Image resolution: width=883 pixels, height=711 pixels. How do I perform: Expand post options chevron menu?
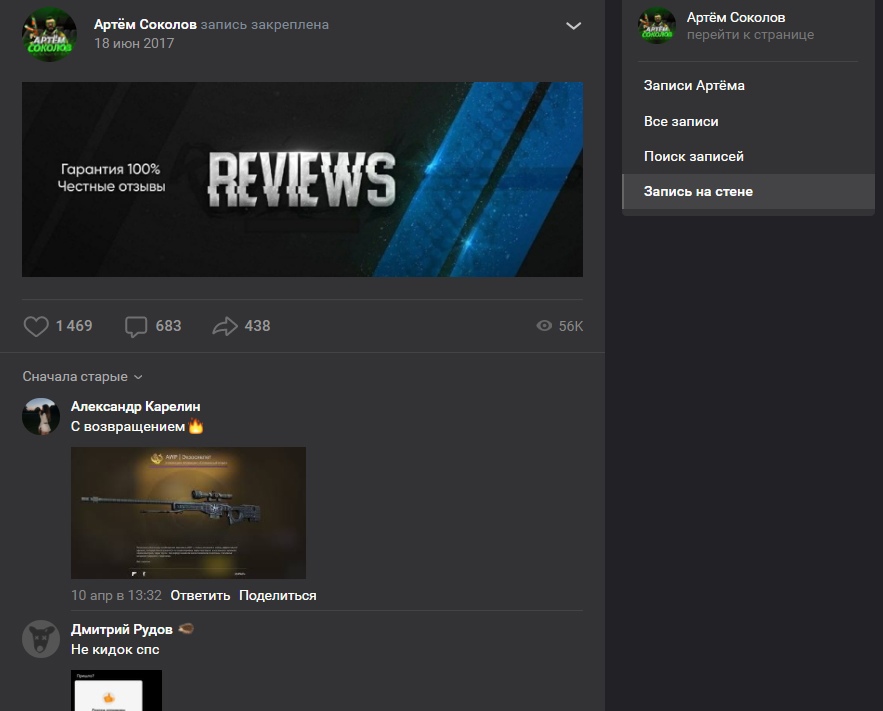pyautogui.click(x=573, y=26)
